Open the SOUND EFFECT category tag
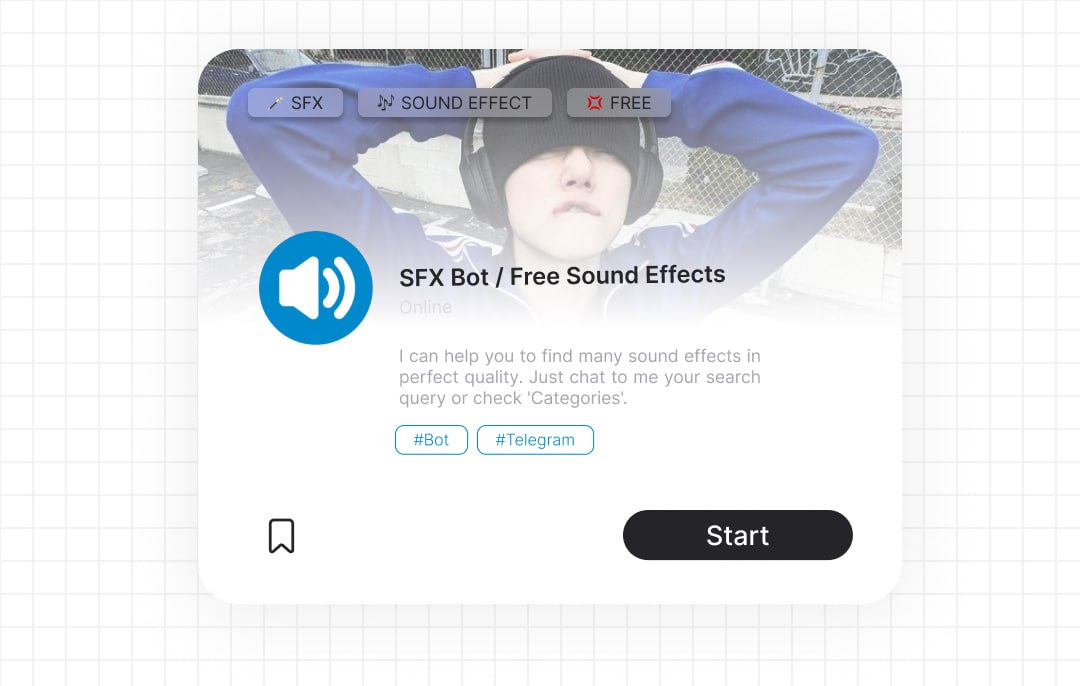Viewport: 1080px width, 686px height. click(x=455, y=103)
